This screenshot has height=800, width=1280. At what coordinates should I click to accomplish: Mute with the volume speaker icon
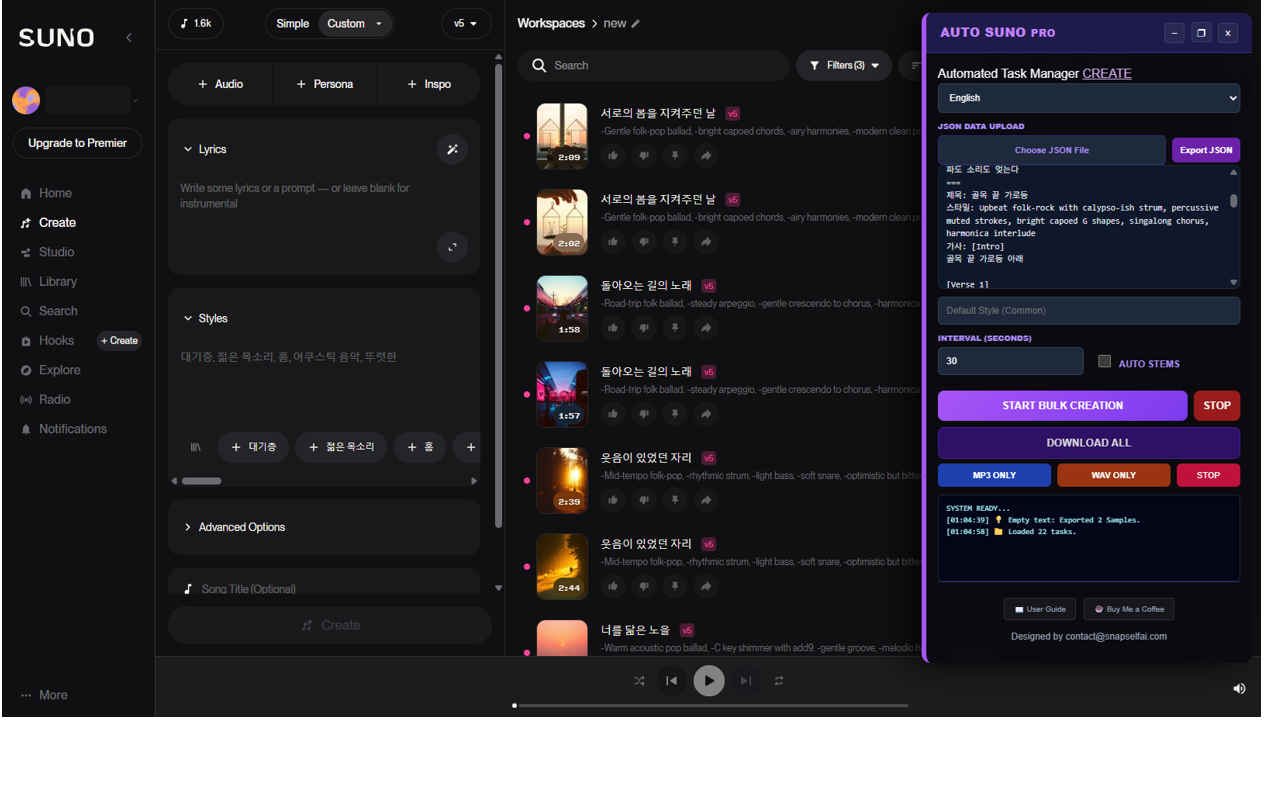1239,688
